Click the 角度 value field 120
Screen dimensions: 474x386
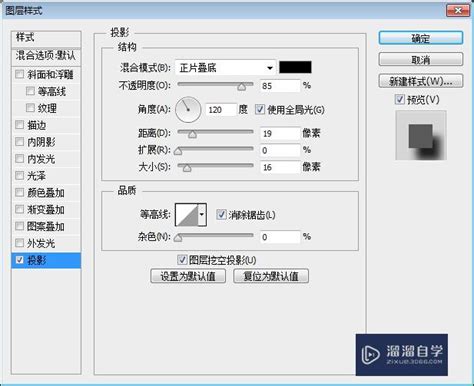pos(221,109)
